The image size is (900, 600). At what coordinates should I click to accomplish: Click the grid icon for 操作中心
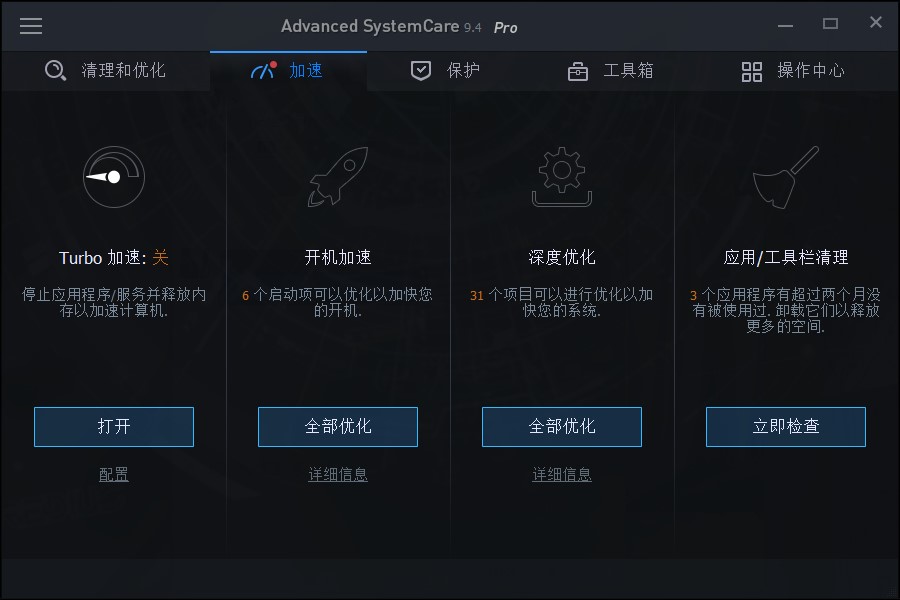pyautogui.click(x=751, y=72)
